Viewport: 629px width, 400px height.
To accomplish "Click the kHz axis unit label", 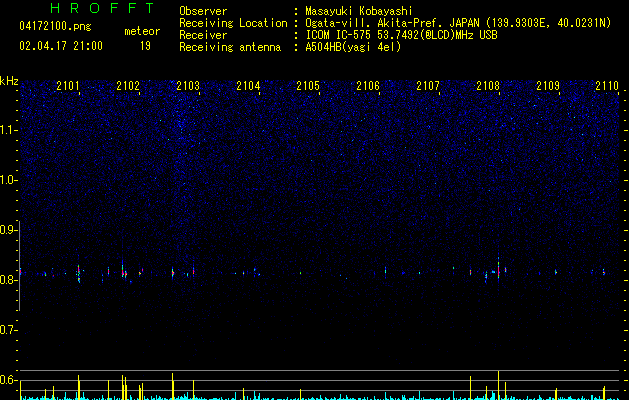I will (x=9, y=81).
